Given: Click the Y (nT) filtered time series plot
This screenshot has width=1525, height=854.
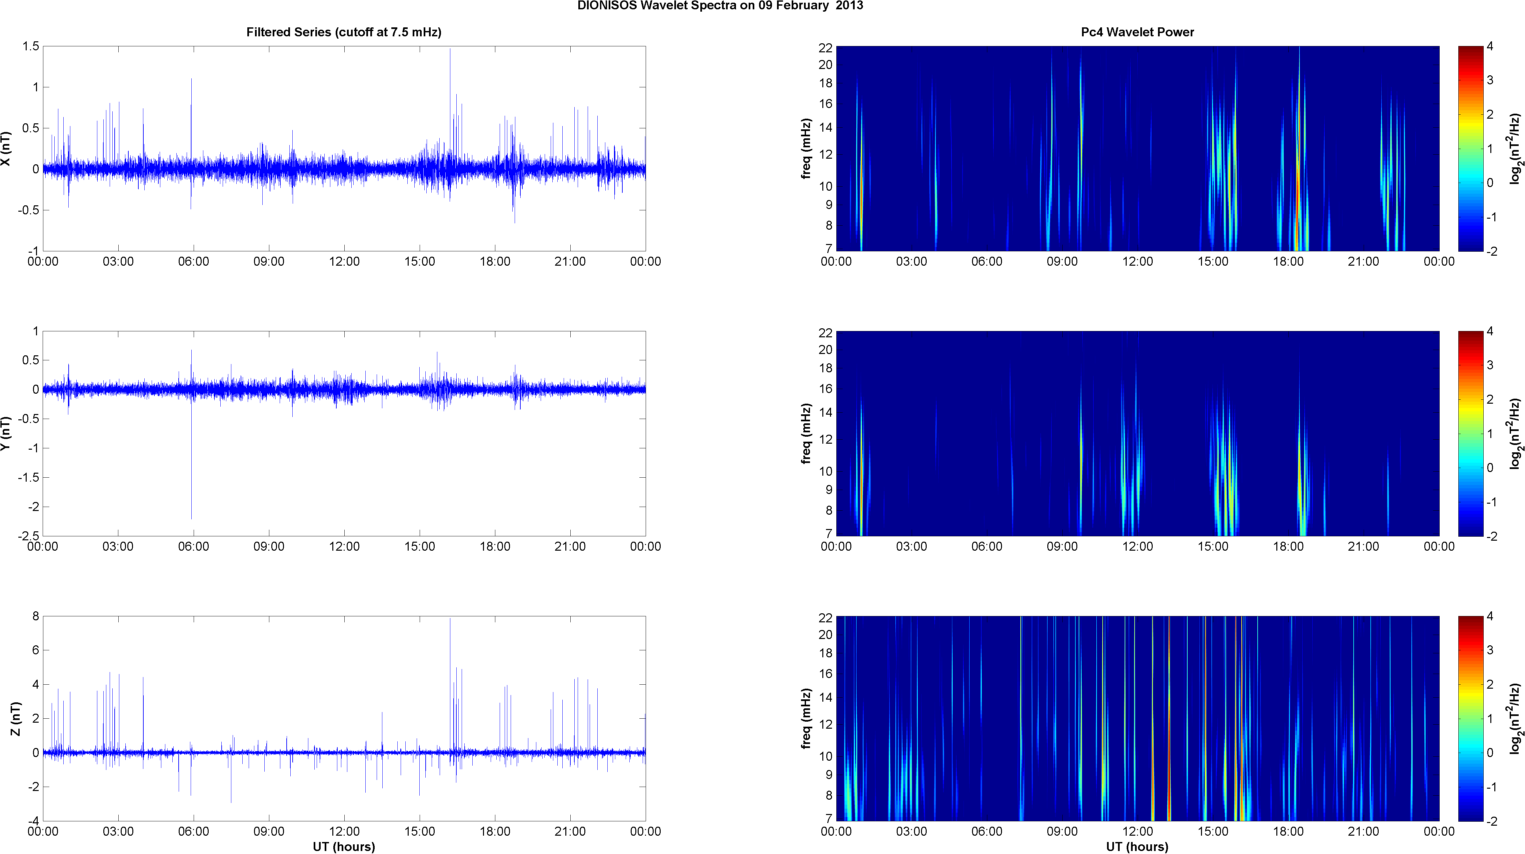Looking at the screenshot, I should pos(343,433).
